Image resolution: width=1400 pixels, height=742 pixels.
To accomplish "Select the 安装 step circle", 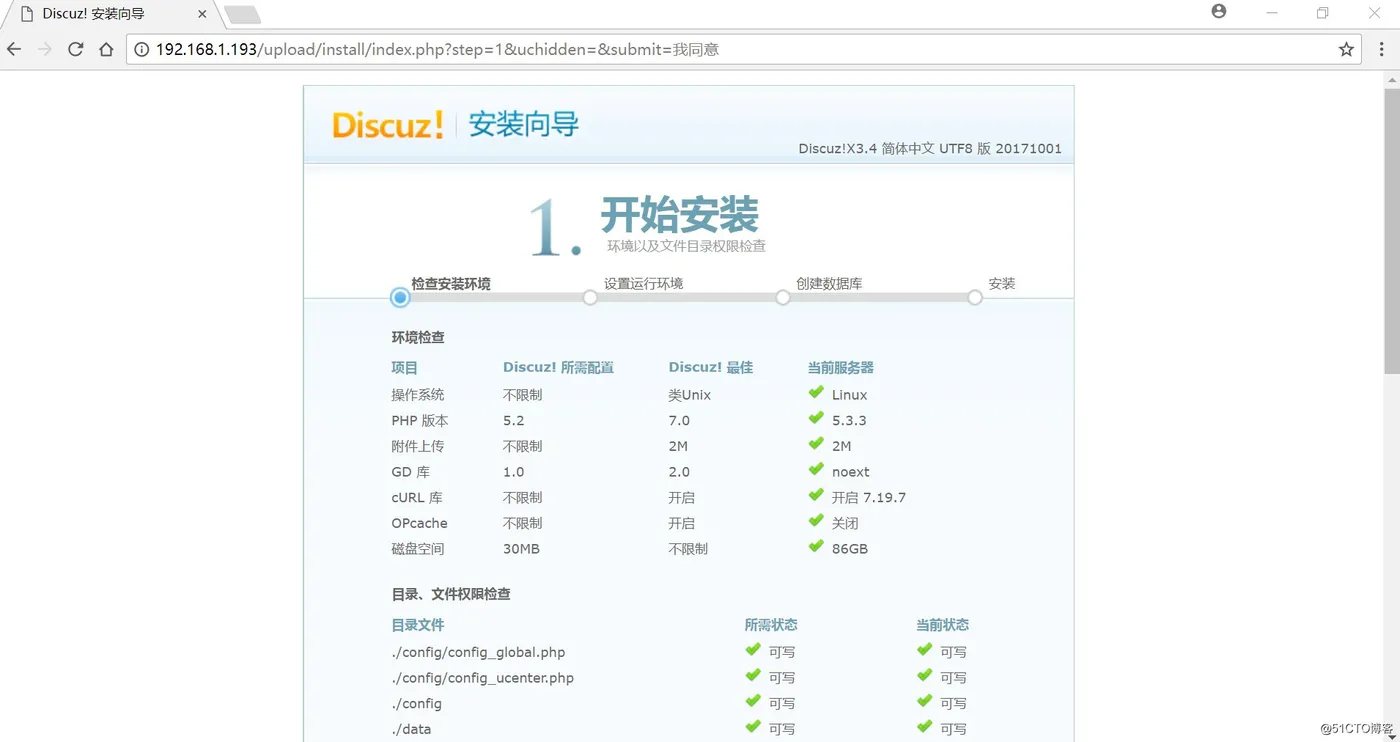I will 975,297.
